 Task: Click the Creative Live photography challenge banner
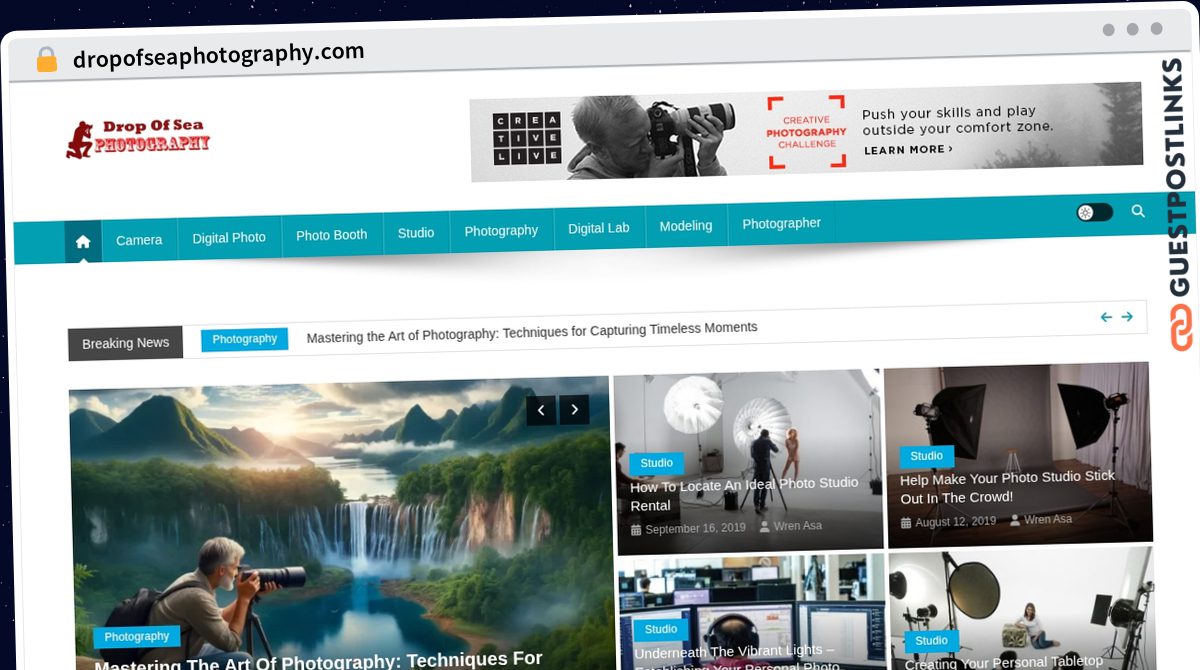coord(806,132)
